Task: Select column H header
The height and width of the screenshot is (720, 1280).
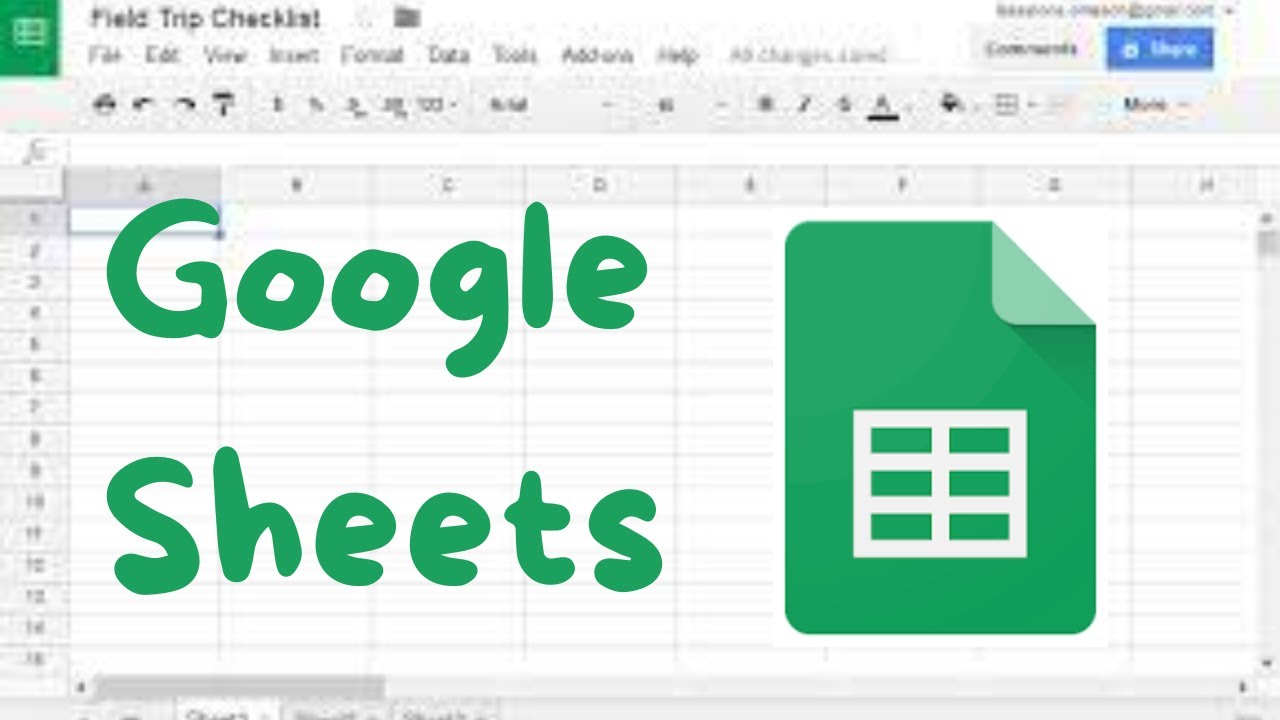Action: 1192,185
